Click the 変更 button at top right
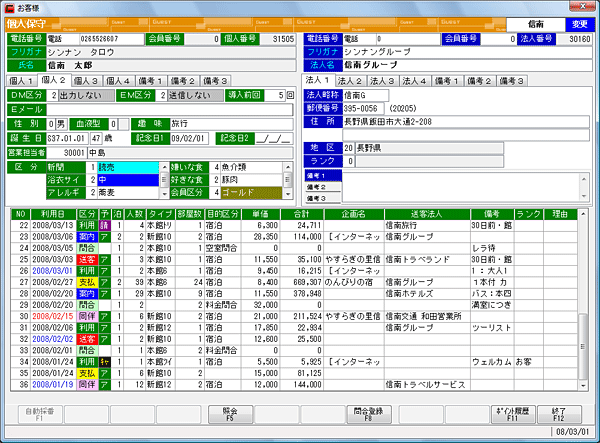 point(580,24)
